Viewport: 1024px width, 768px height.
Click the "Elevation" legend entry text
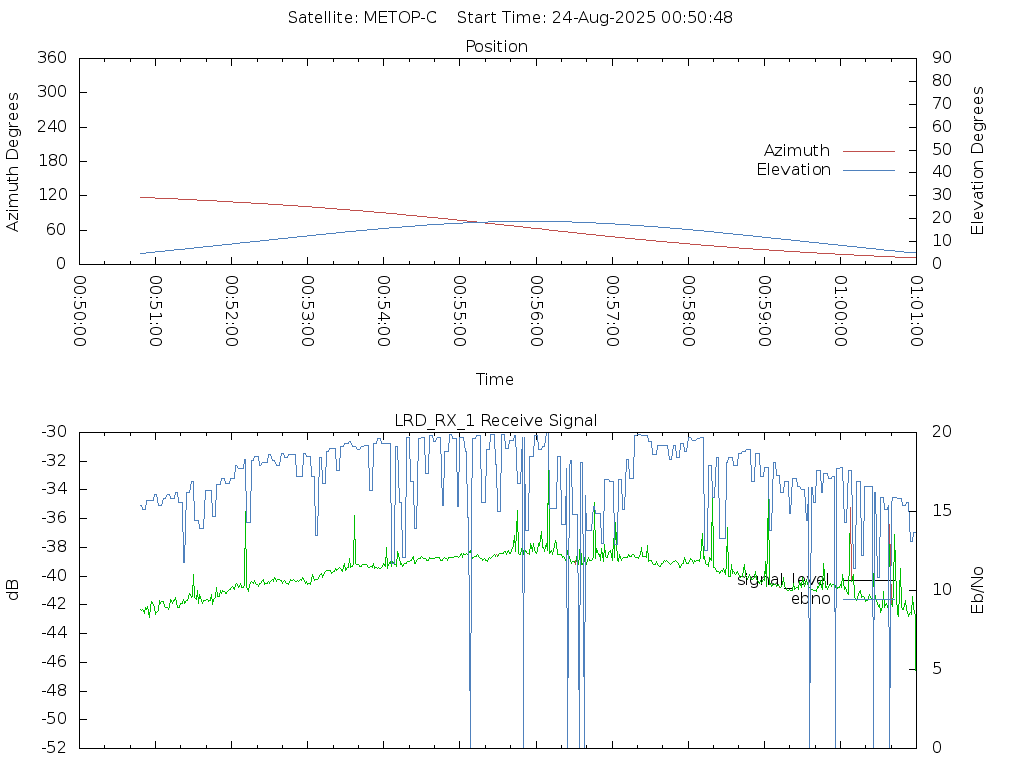[x=793, y=170]
